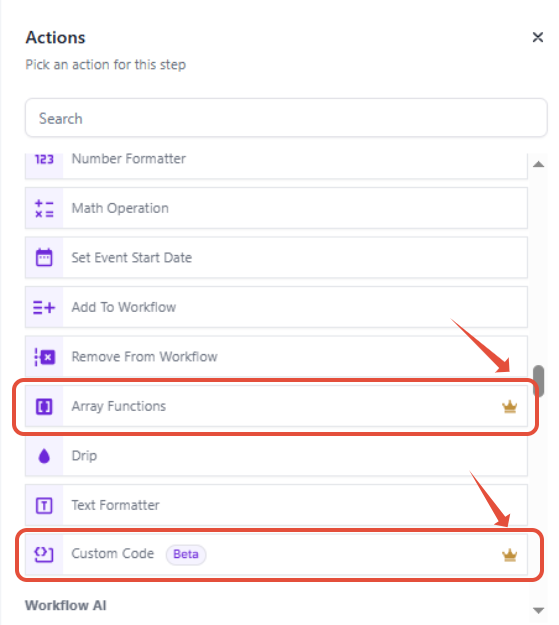This screenshot has width=559, height=625.
Task: Click the Add To Workflow list-plus icon
Action: [44, 307]
